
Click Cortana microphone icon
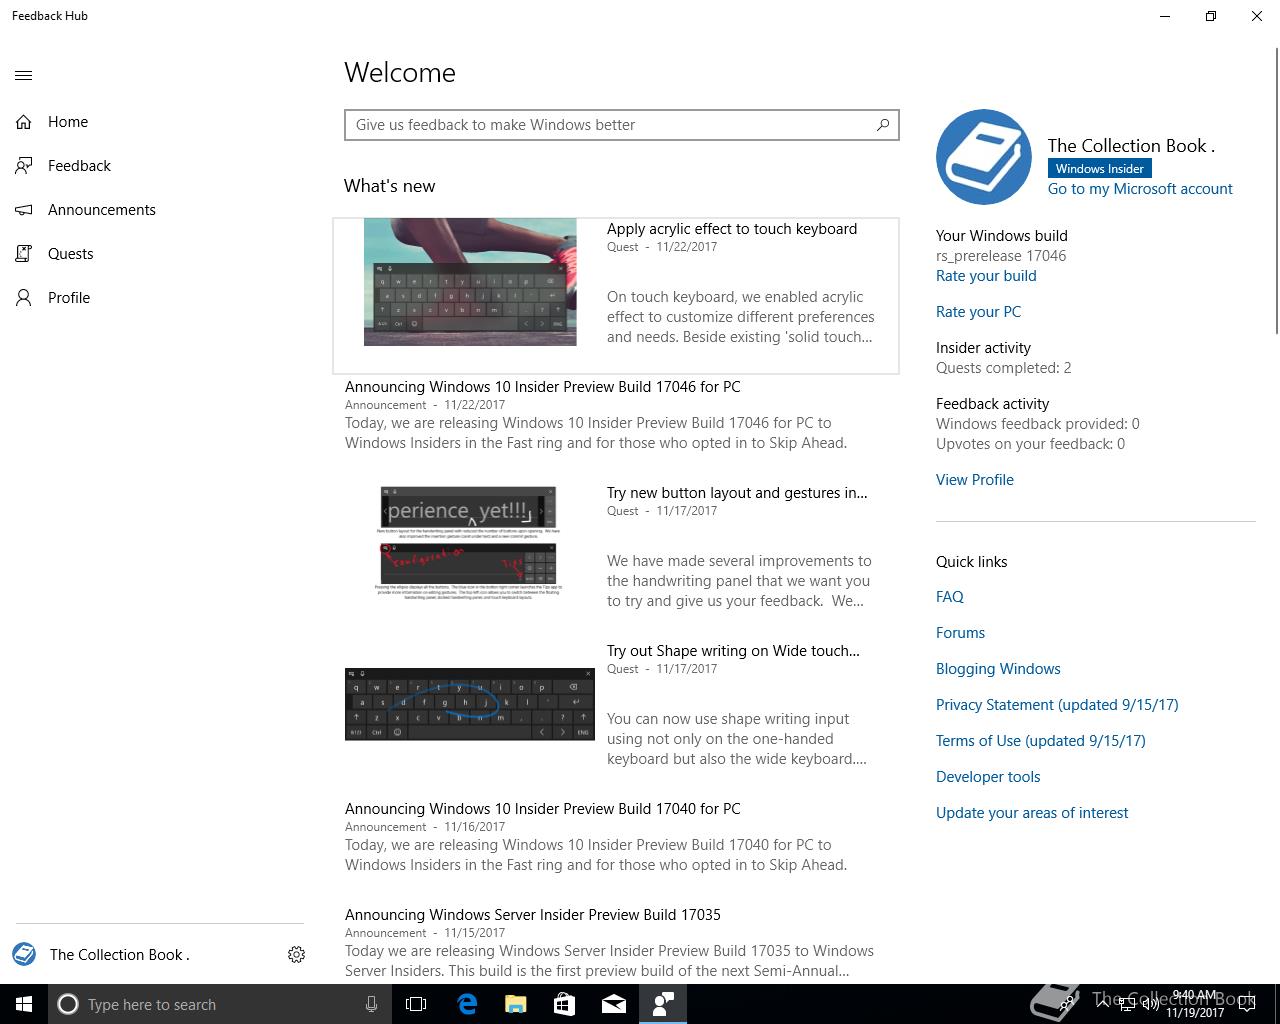(x=371, y=1004)
